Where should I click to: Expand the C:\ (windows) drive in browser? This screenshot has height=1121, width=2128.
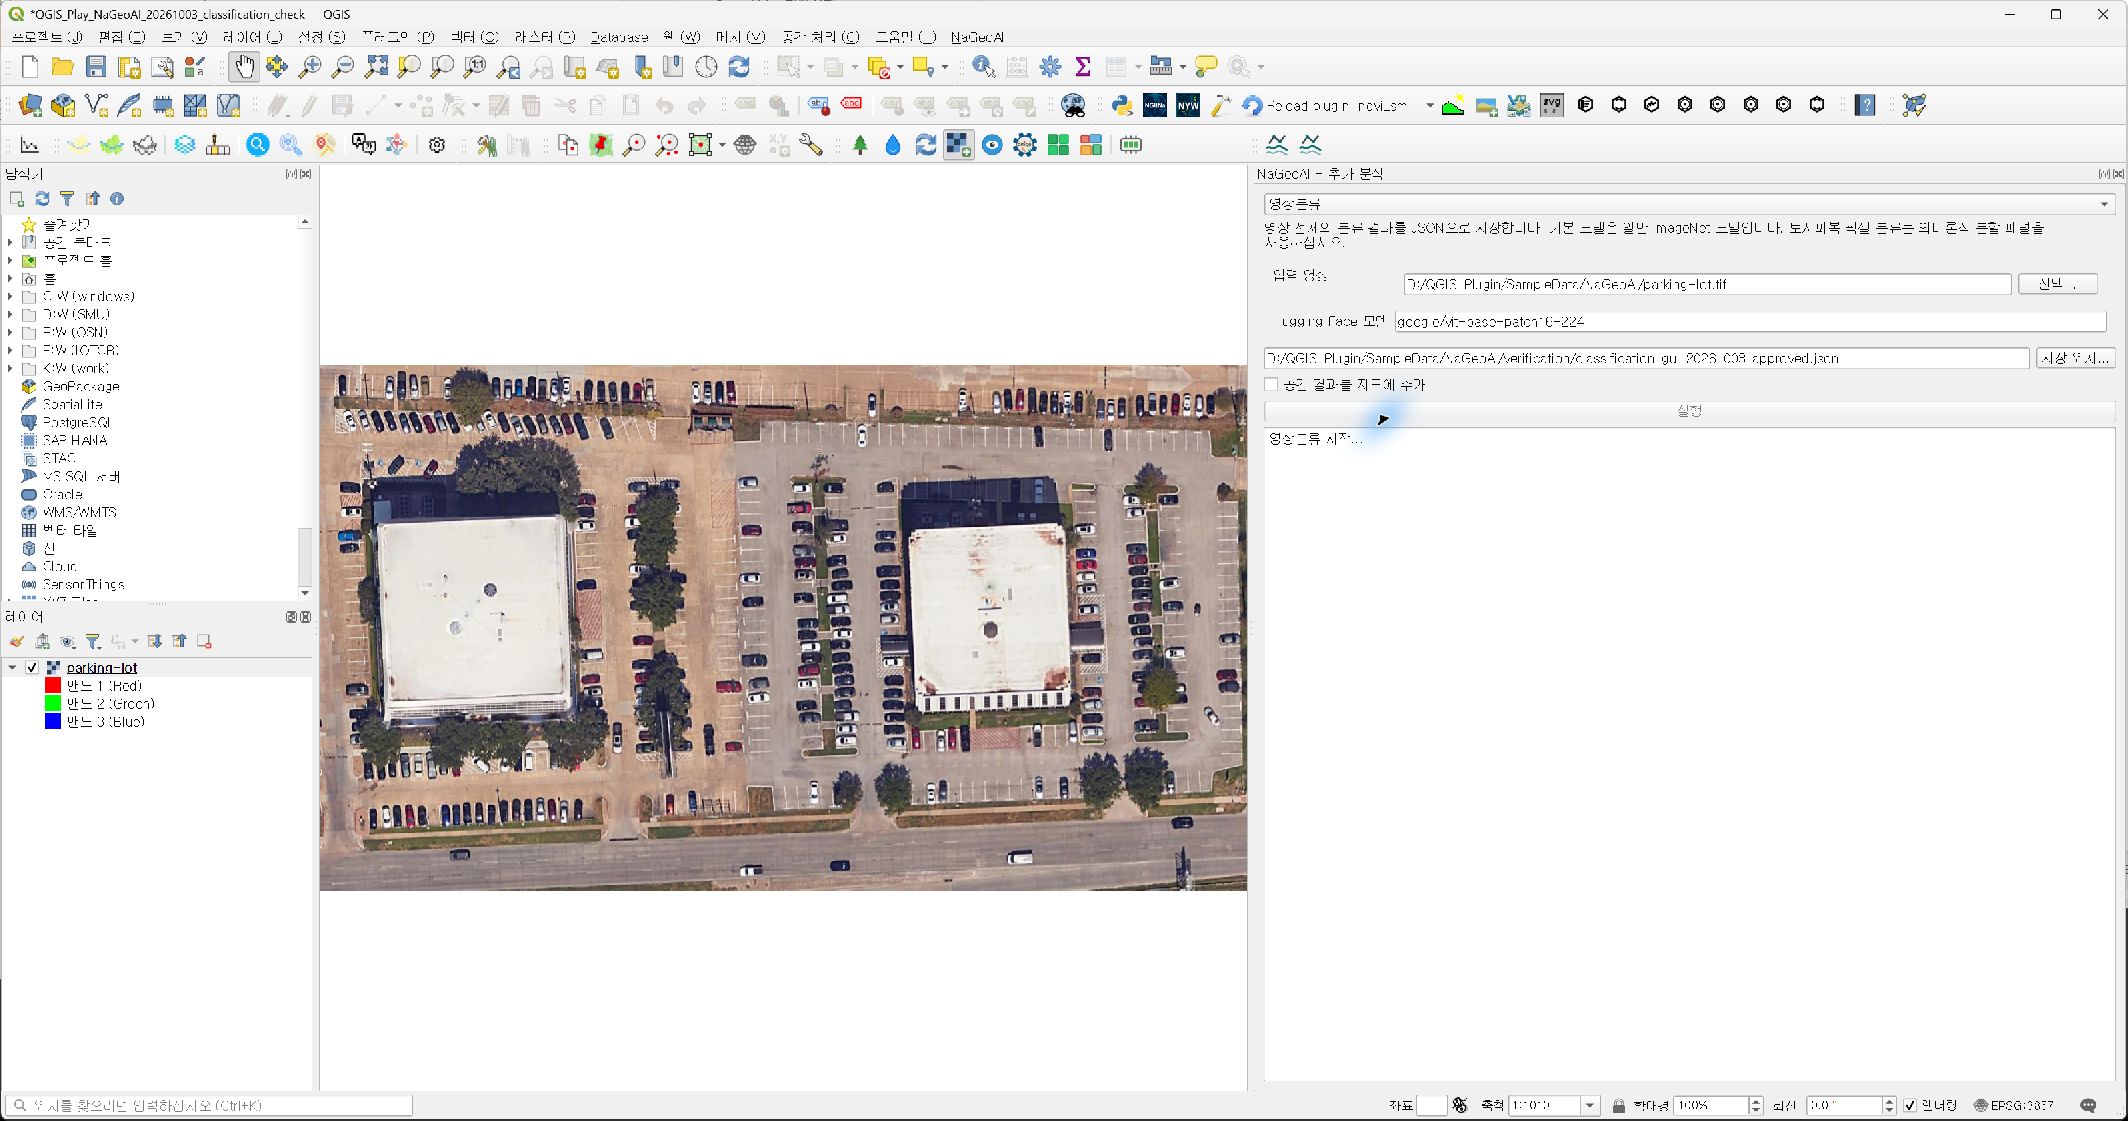(10, 297)
